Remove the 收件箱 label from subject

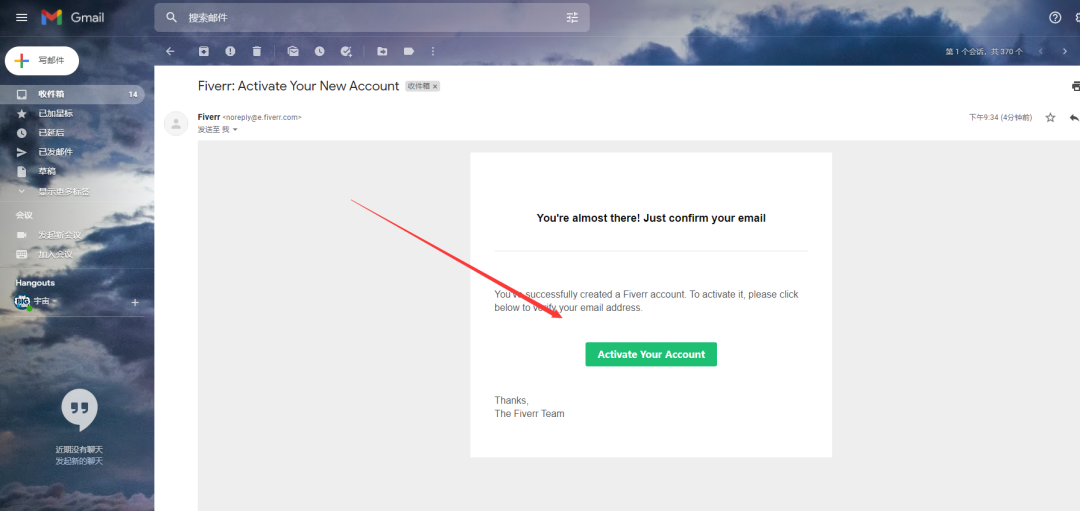pyautogui.click(x=435, y=87)
